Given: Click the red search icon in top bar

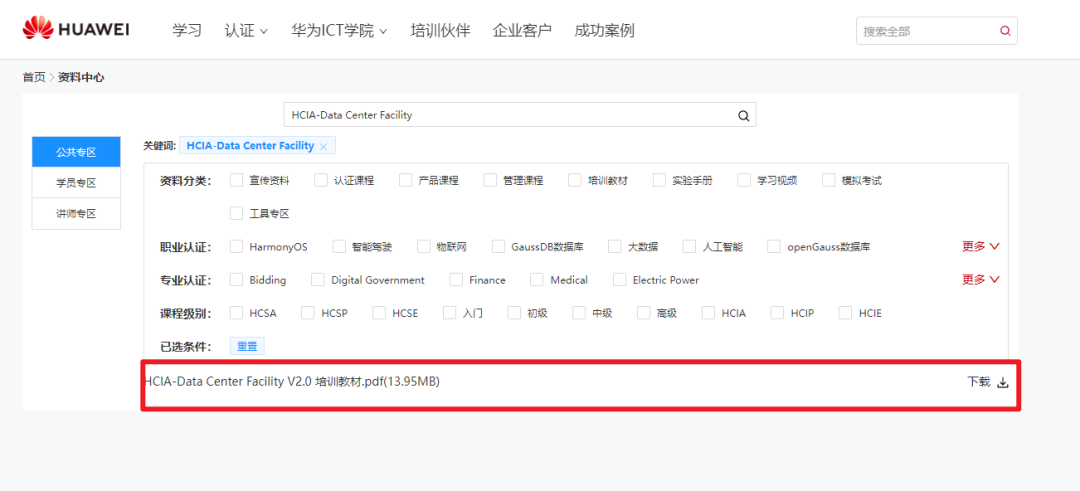Looking at the screenshot, I should click(1005, 31).
